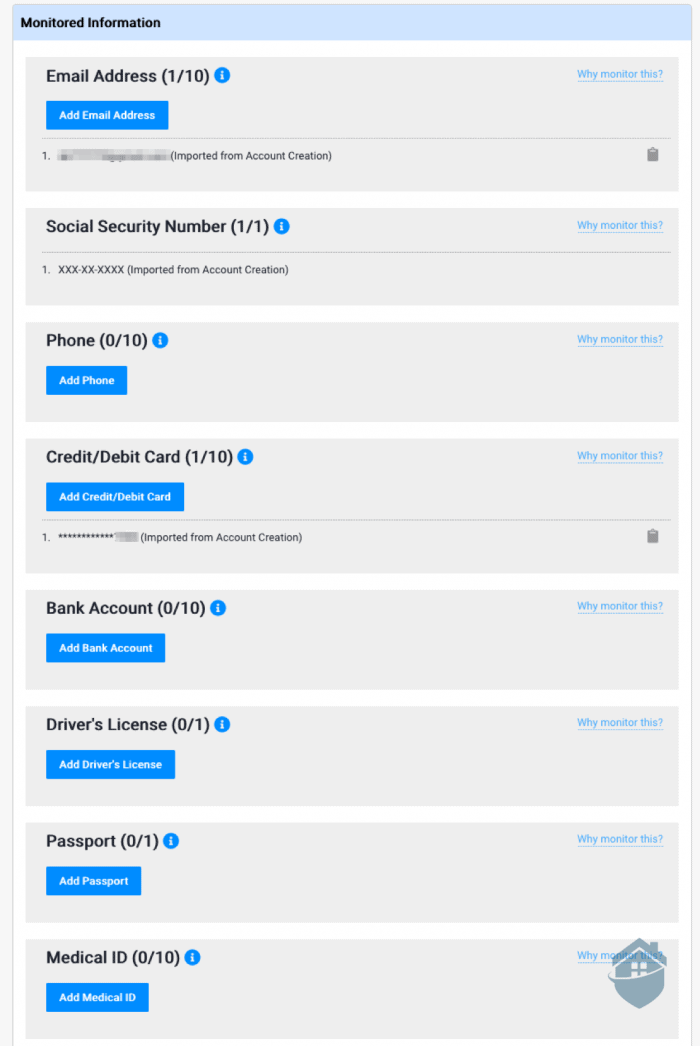700x1046 pixels.
Task: Open the Email Address info tooltip icon
Action: click(x=222, y=75)
